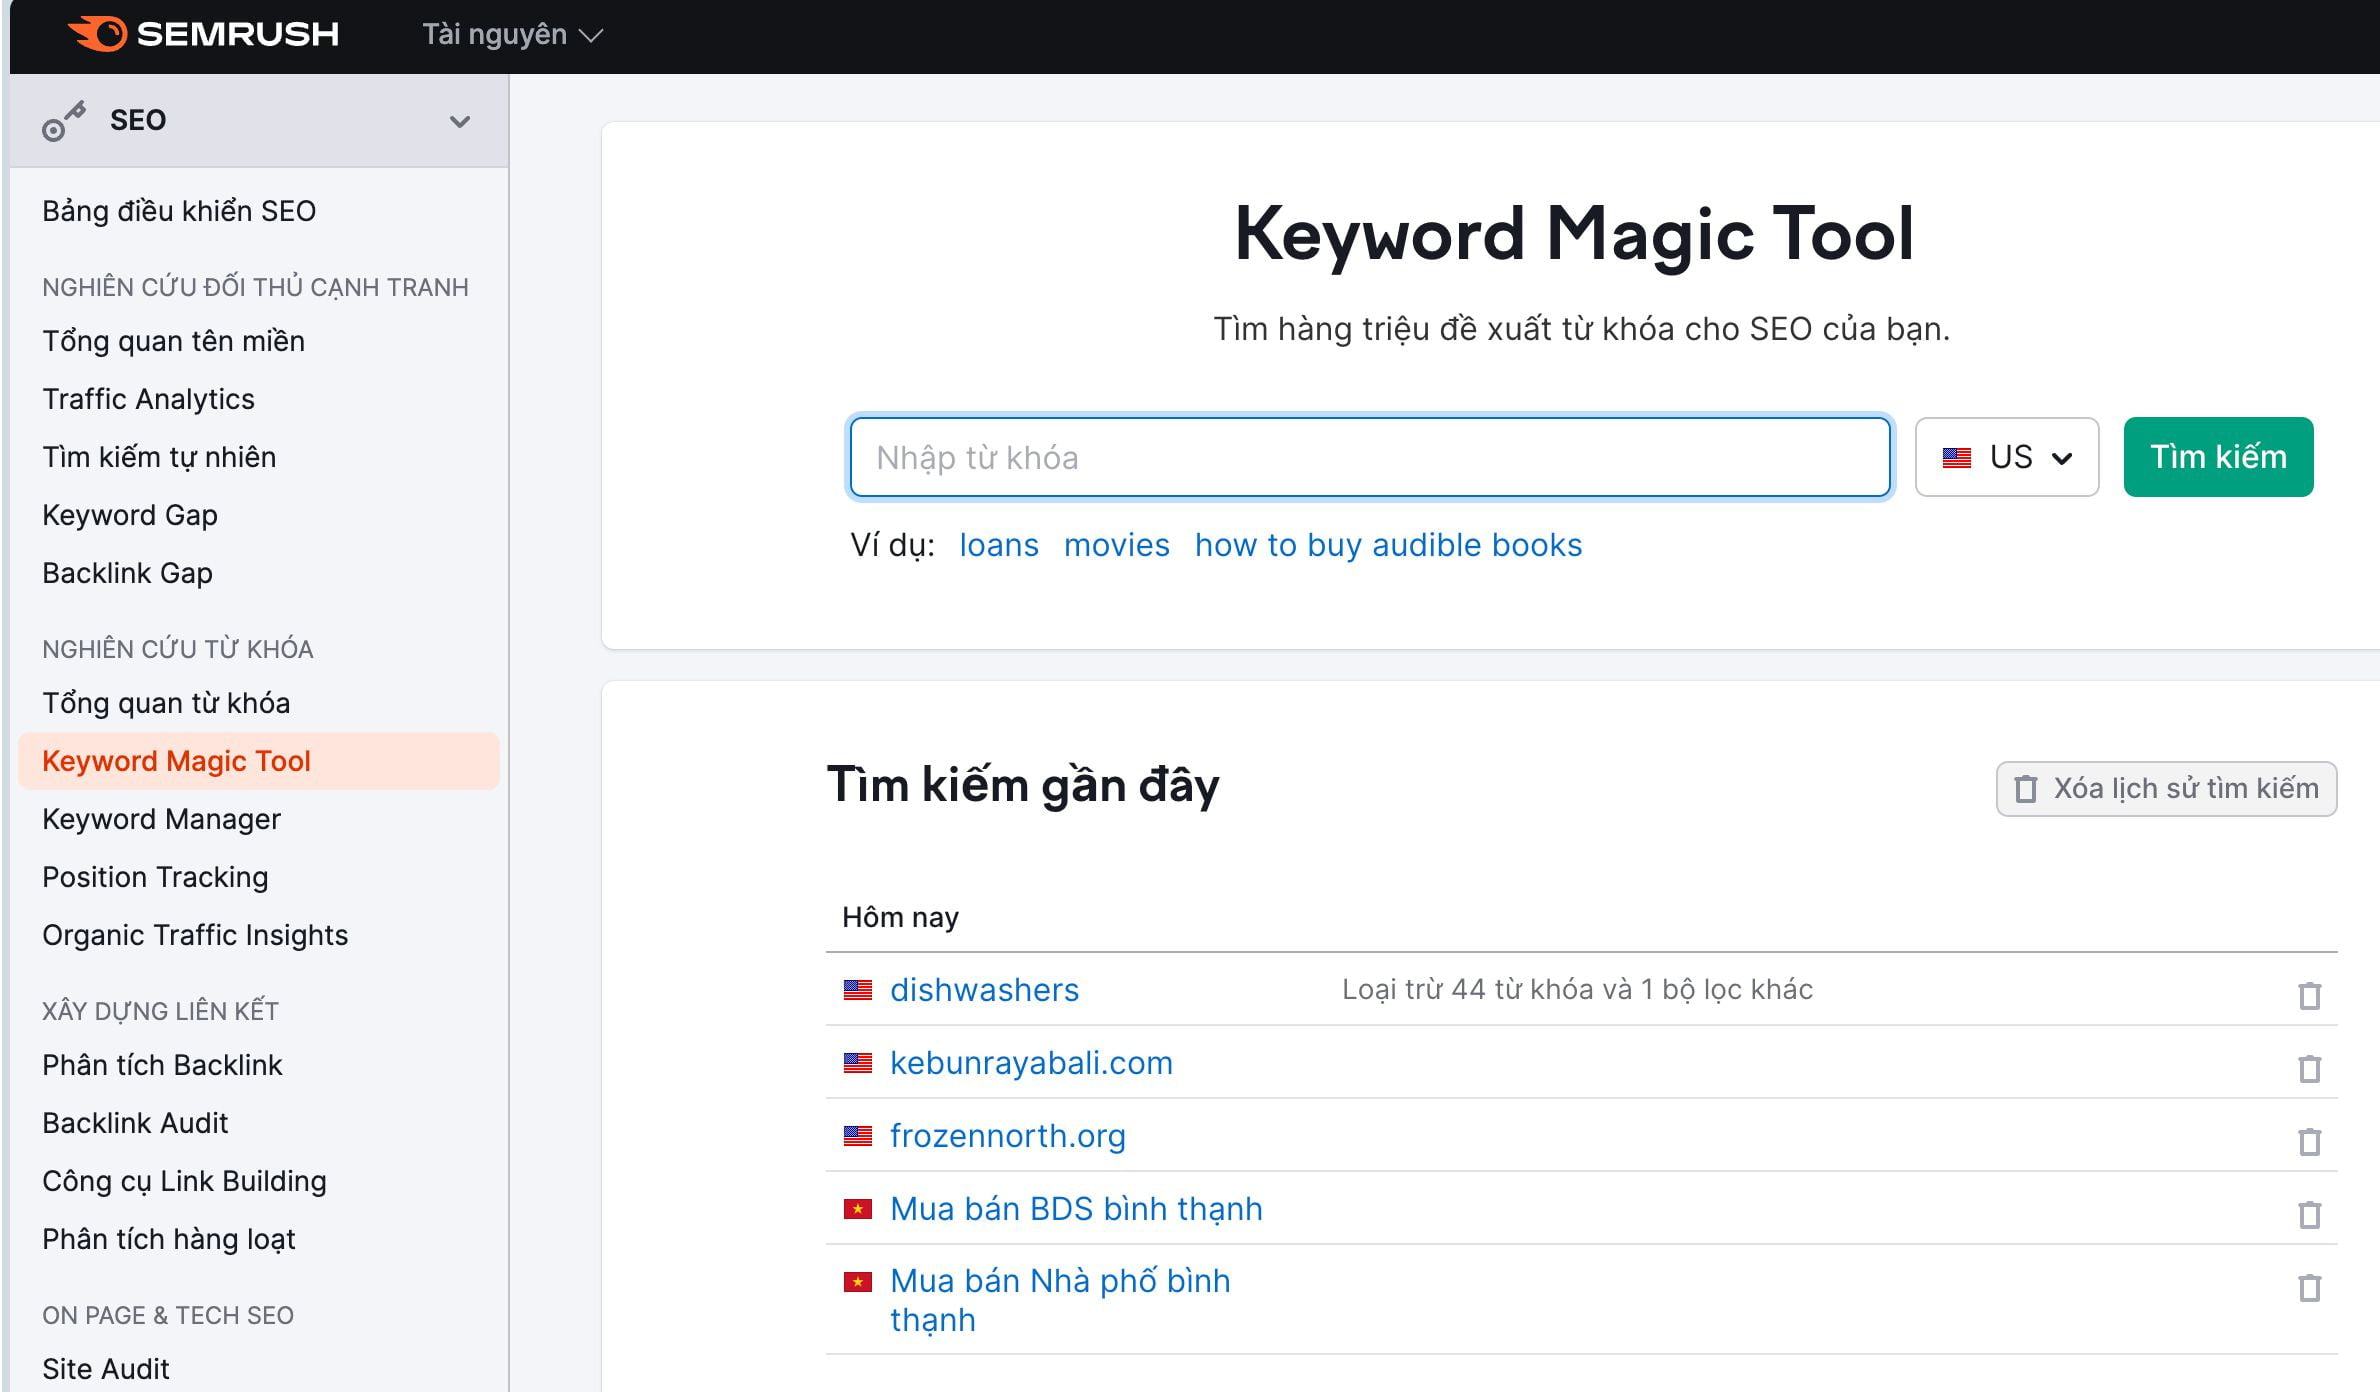The image size is (2380, 1392).
Task: Open the Tài nguyên dropdown menu
Action: [512, 35]
